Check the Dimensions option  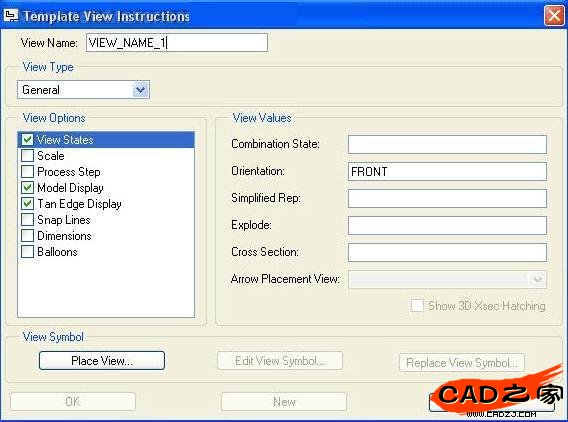(28, 235)
